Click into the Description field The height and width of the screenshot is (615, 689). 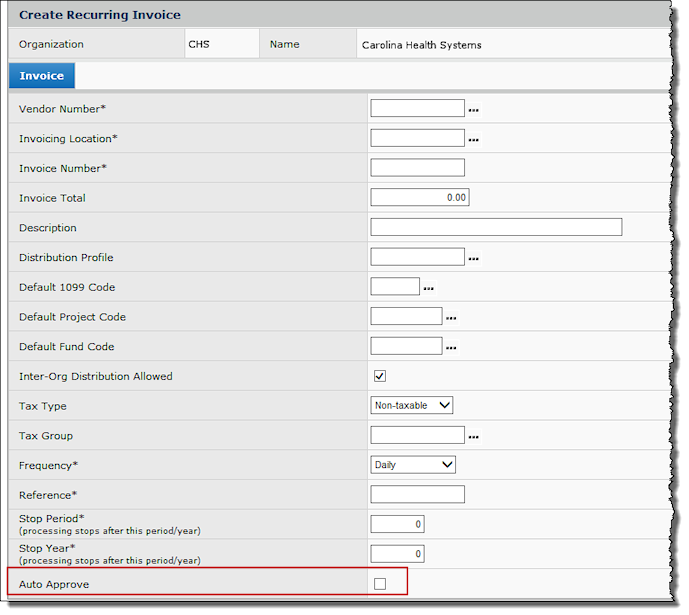(495, 227)
